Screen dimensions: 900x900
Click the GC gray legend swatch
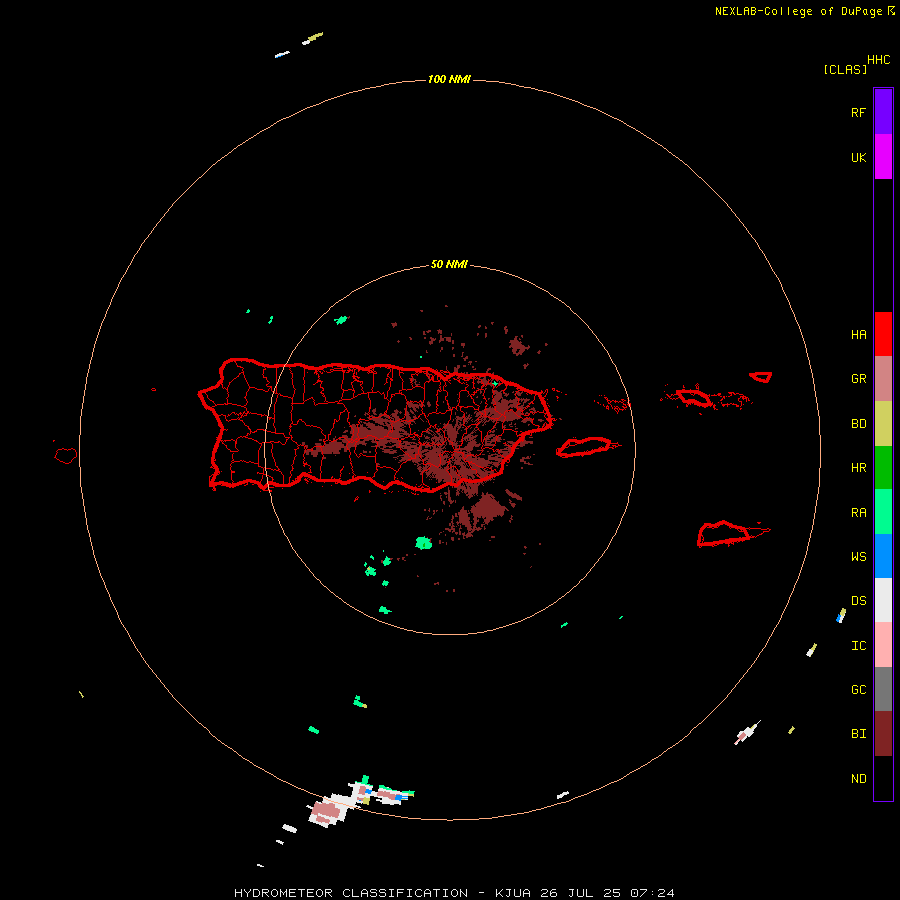click(x=883, y=689)
